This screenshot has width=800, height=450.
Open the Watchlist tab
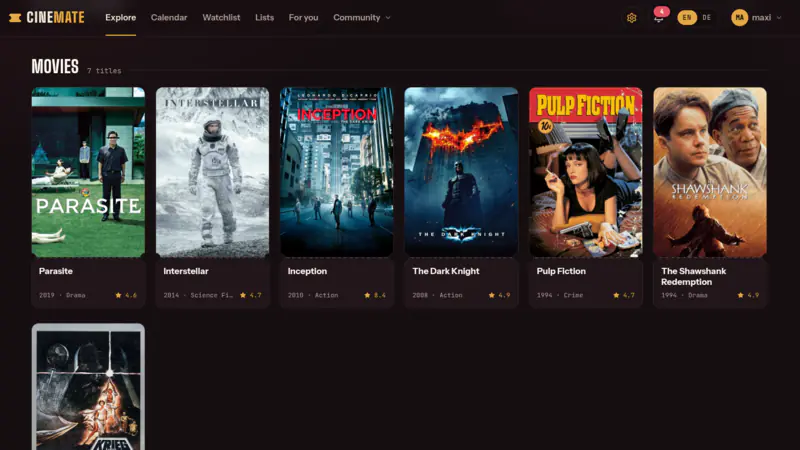tap(221, 18)
